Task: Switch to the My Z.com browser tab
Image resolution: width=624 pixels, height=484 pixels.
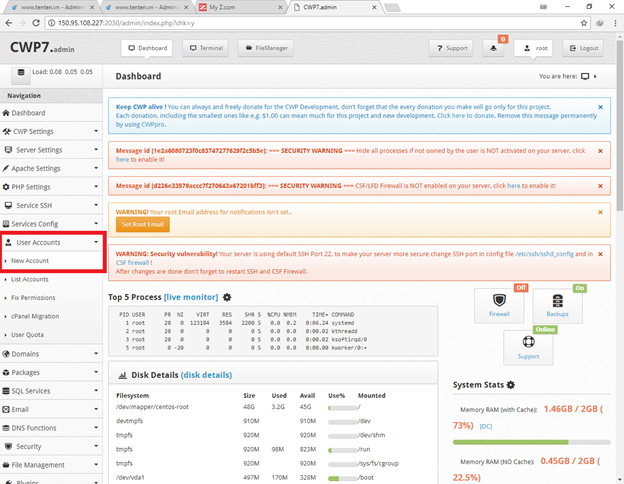Action: tap(240, 7)
